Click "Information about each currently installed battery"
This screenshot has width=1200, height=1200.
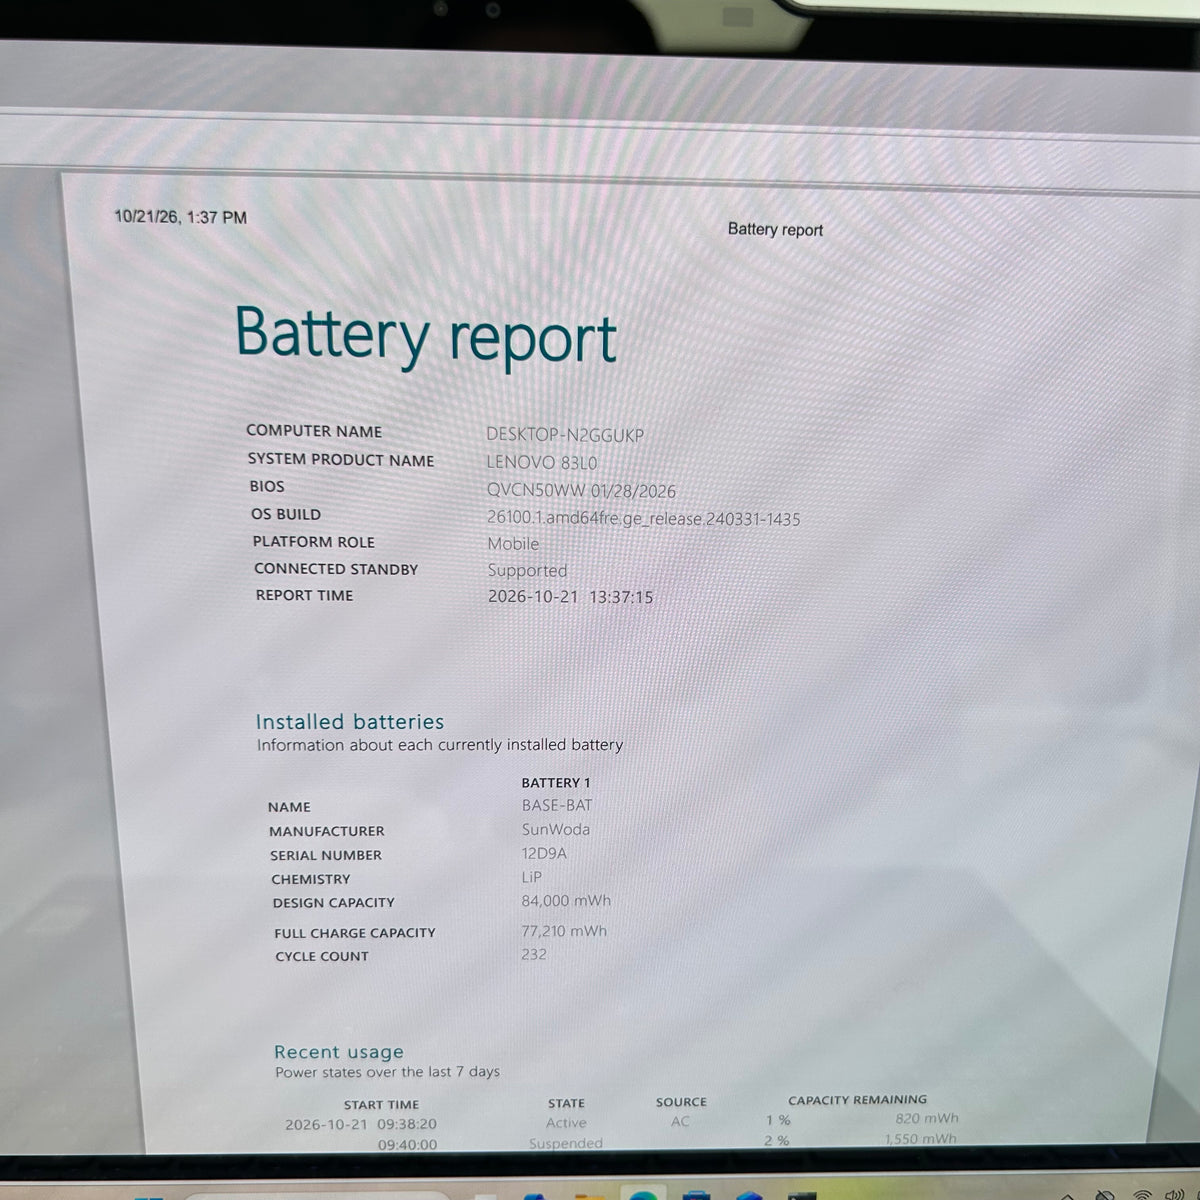click(x=440, y=745)
